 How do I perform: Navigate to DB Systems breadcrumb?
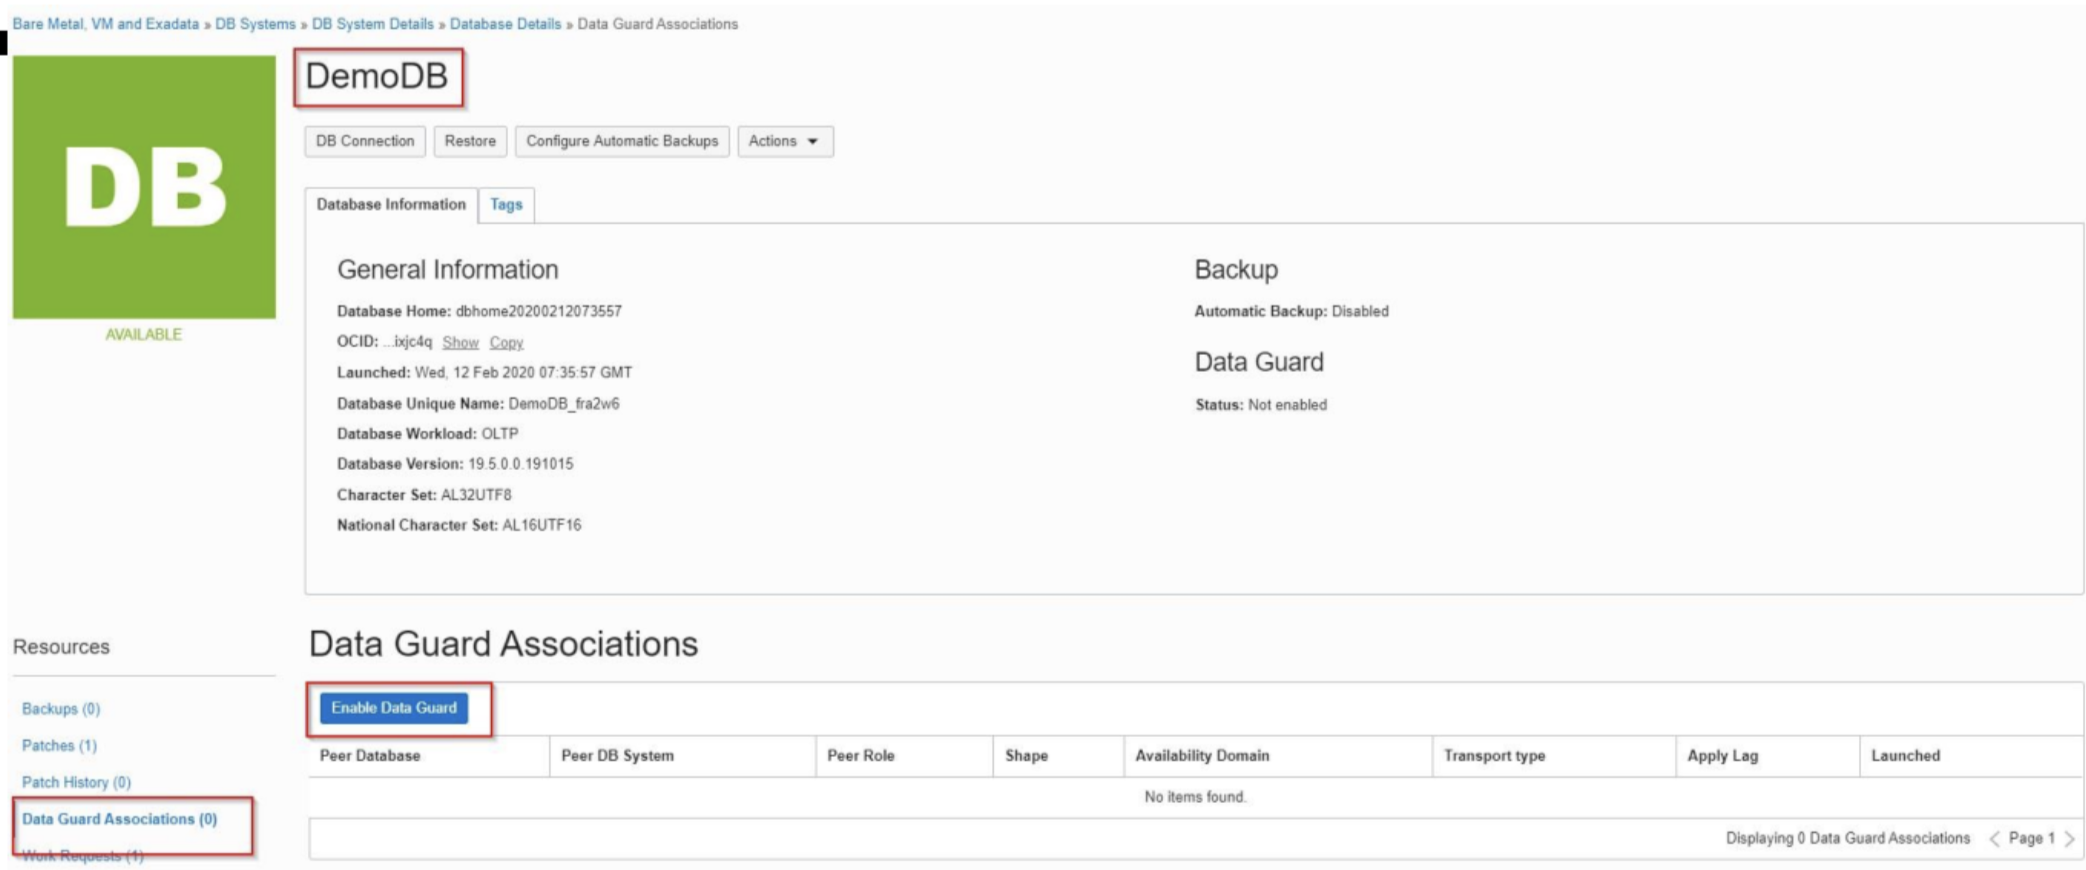pyautogui.click(x=255, y=24)
